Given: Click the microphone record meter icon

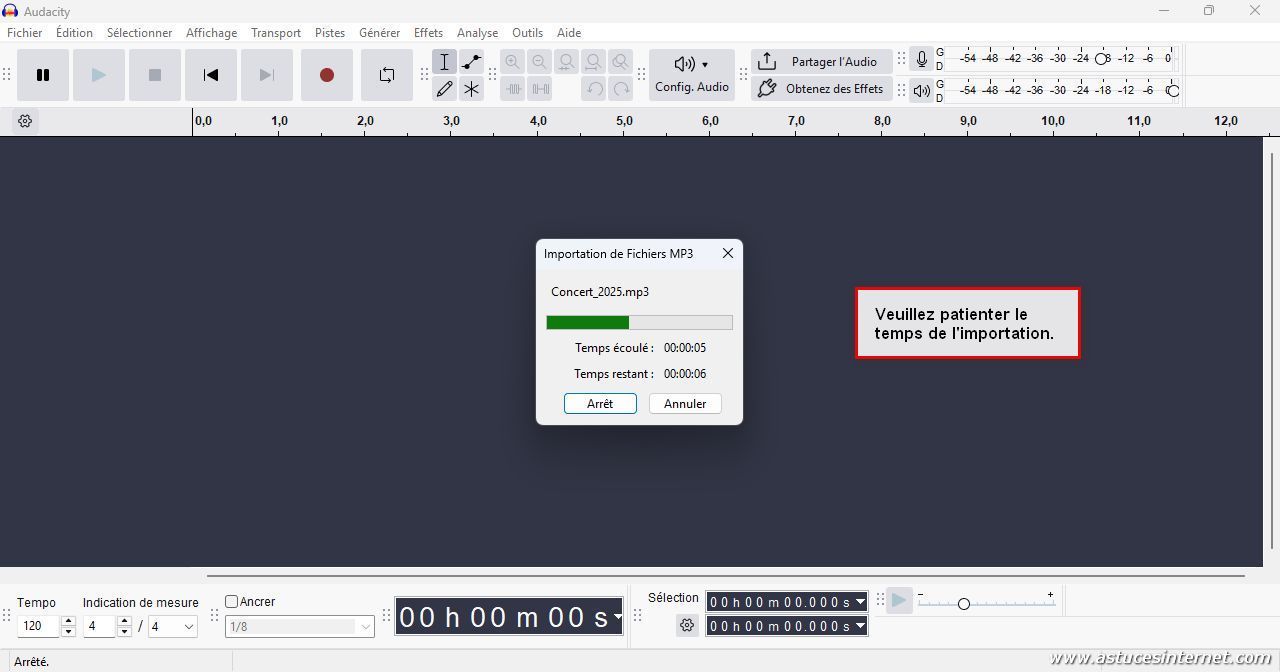Looking at the screenshot, I should point(922,59).
